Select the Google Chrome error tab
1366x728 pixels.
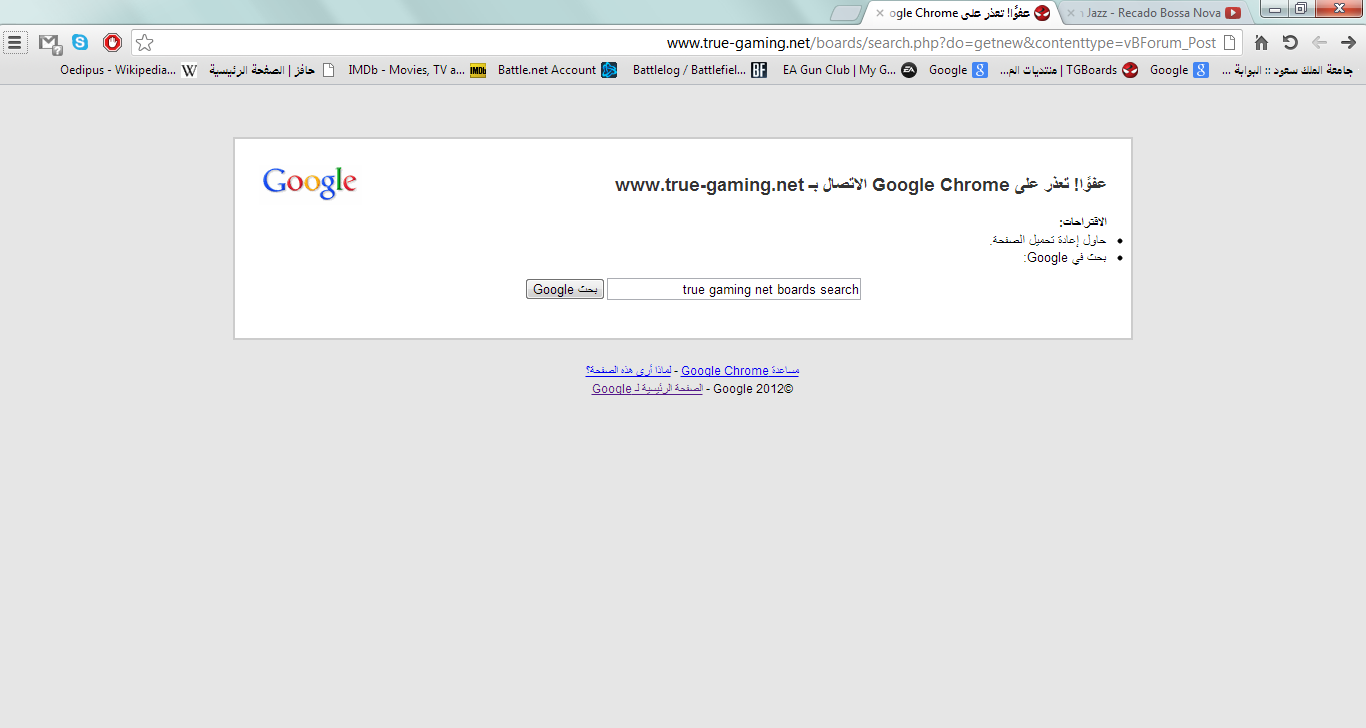coord(963,13)
